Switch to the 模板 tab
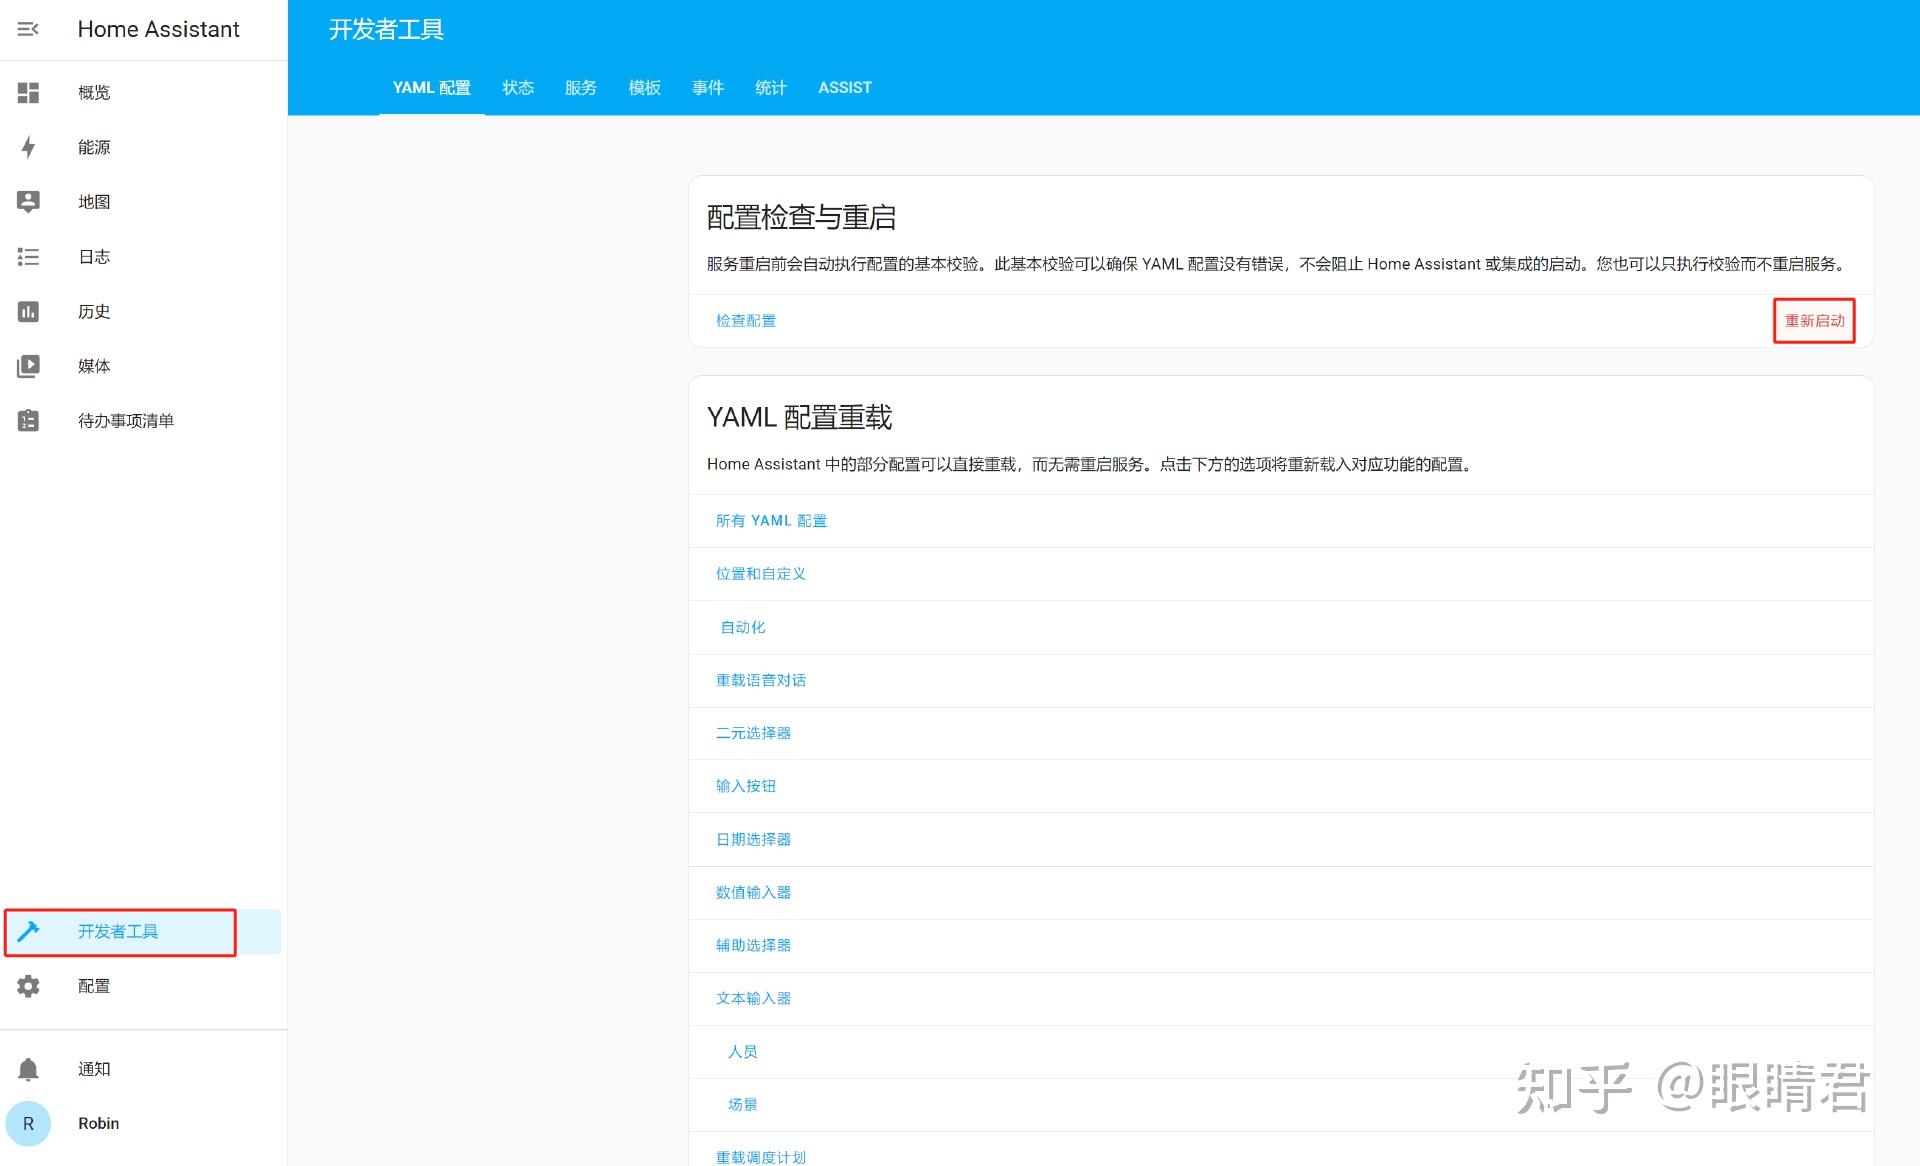This screenshot has width=1920, height=1166. click(643, 87)
